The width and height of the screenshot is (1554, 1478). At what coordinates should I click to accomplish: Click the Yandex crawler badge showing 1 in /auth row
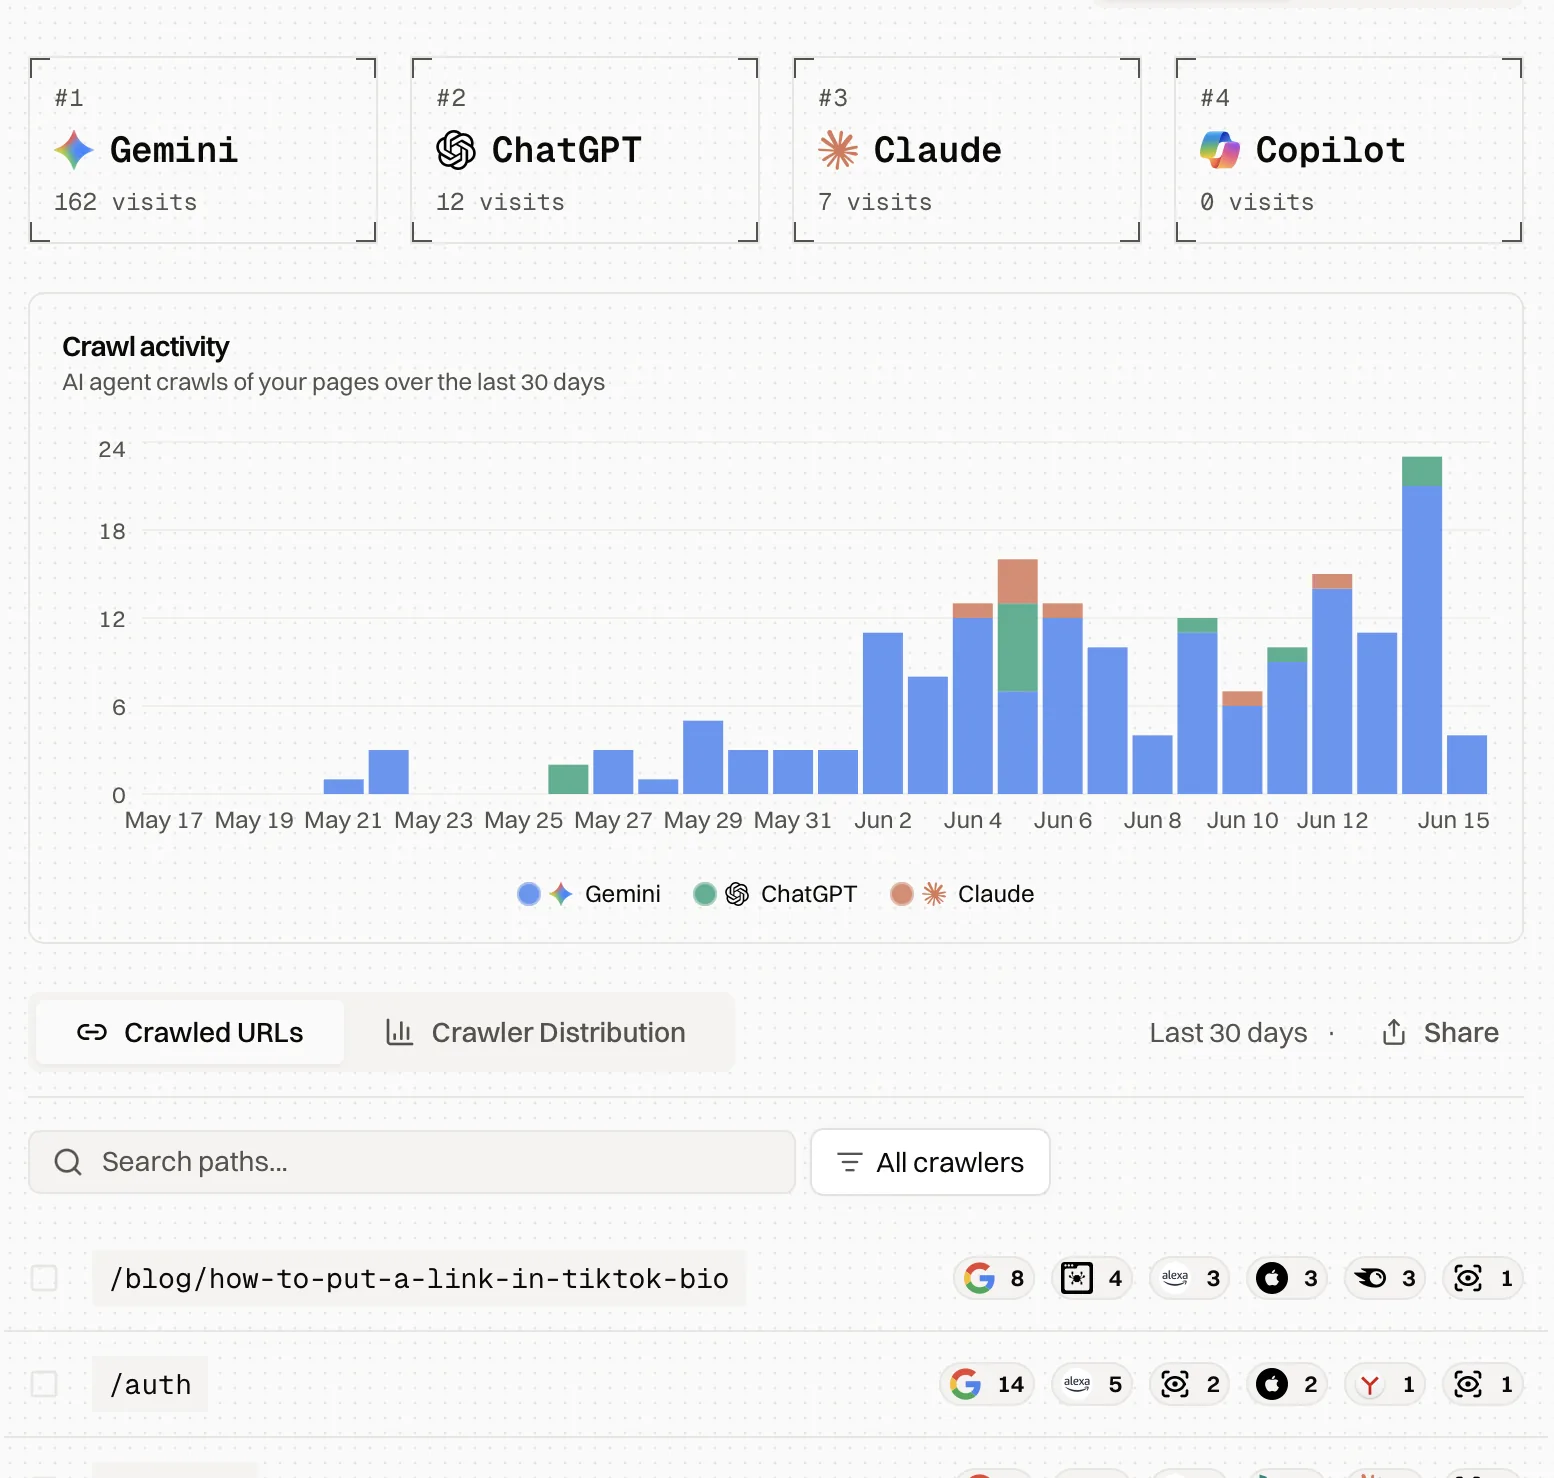[1385, 1384]
